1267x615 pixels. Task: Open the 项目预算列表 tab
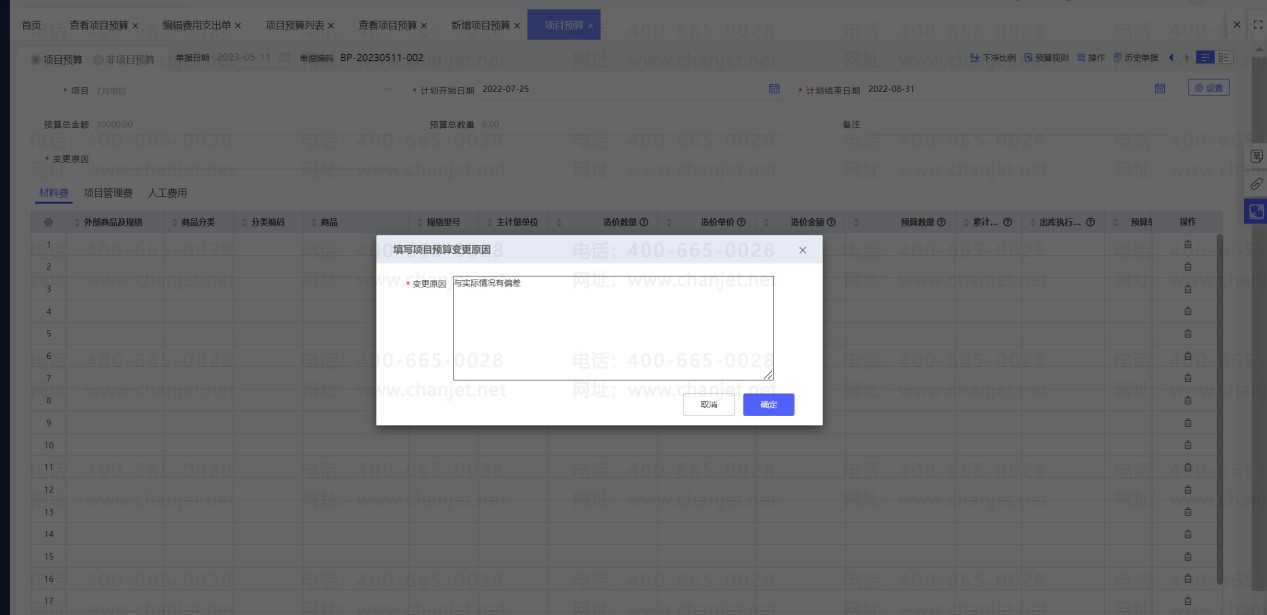[294, 24]
